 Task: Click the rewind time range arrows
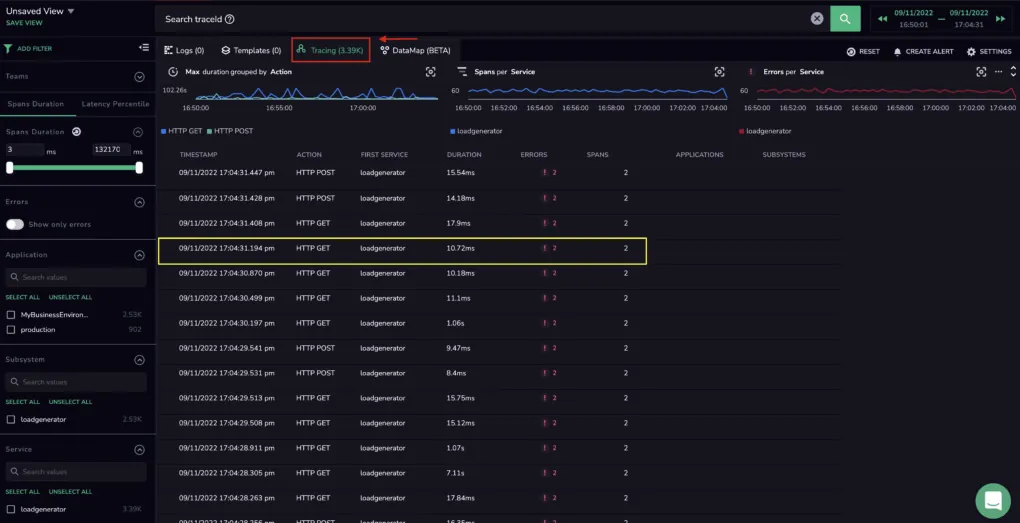point(882,19)
